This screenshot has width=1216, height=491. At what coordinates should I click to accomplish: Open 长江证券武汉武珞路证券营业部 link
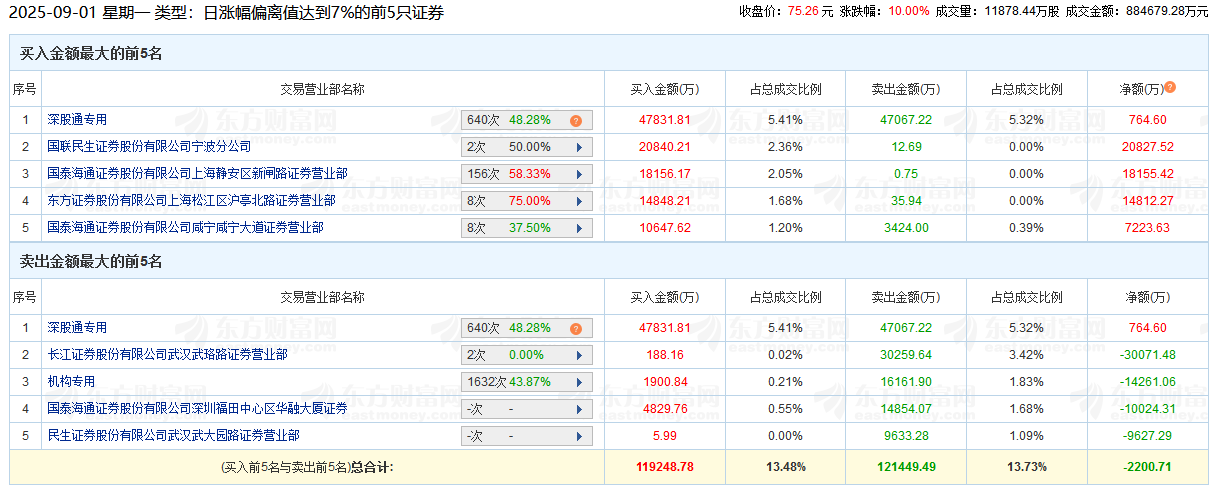[167, 354]
